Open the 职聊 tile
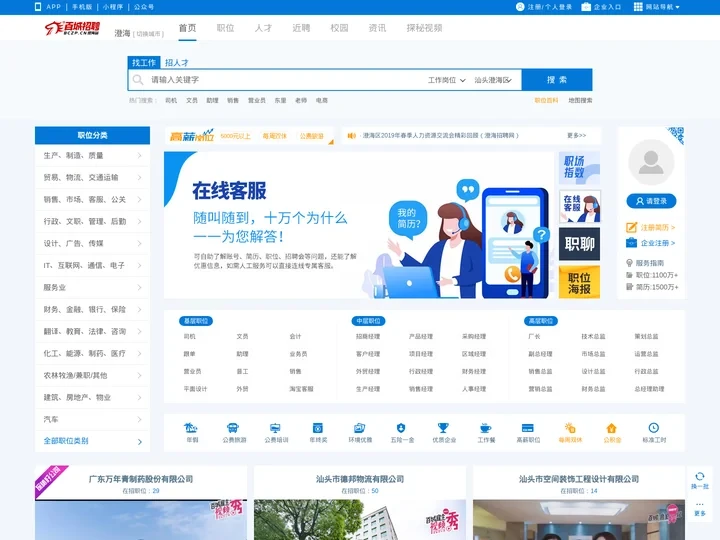The image size is (720, 540). pos(579,244)
